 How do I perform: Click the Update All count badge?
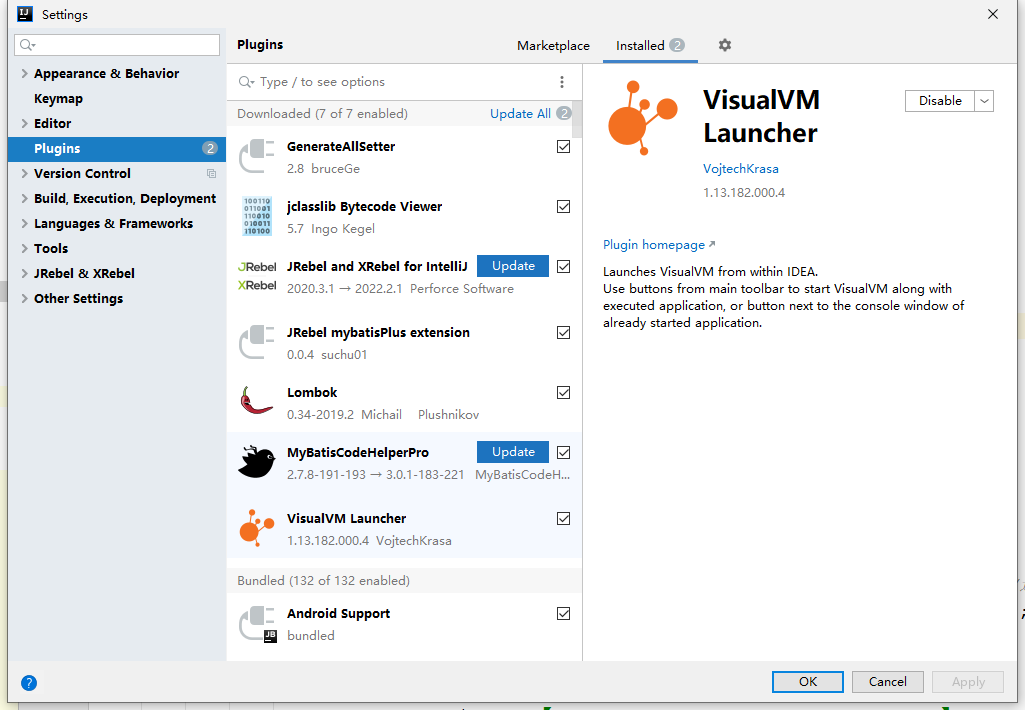tap(563, 113)
